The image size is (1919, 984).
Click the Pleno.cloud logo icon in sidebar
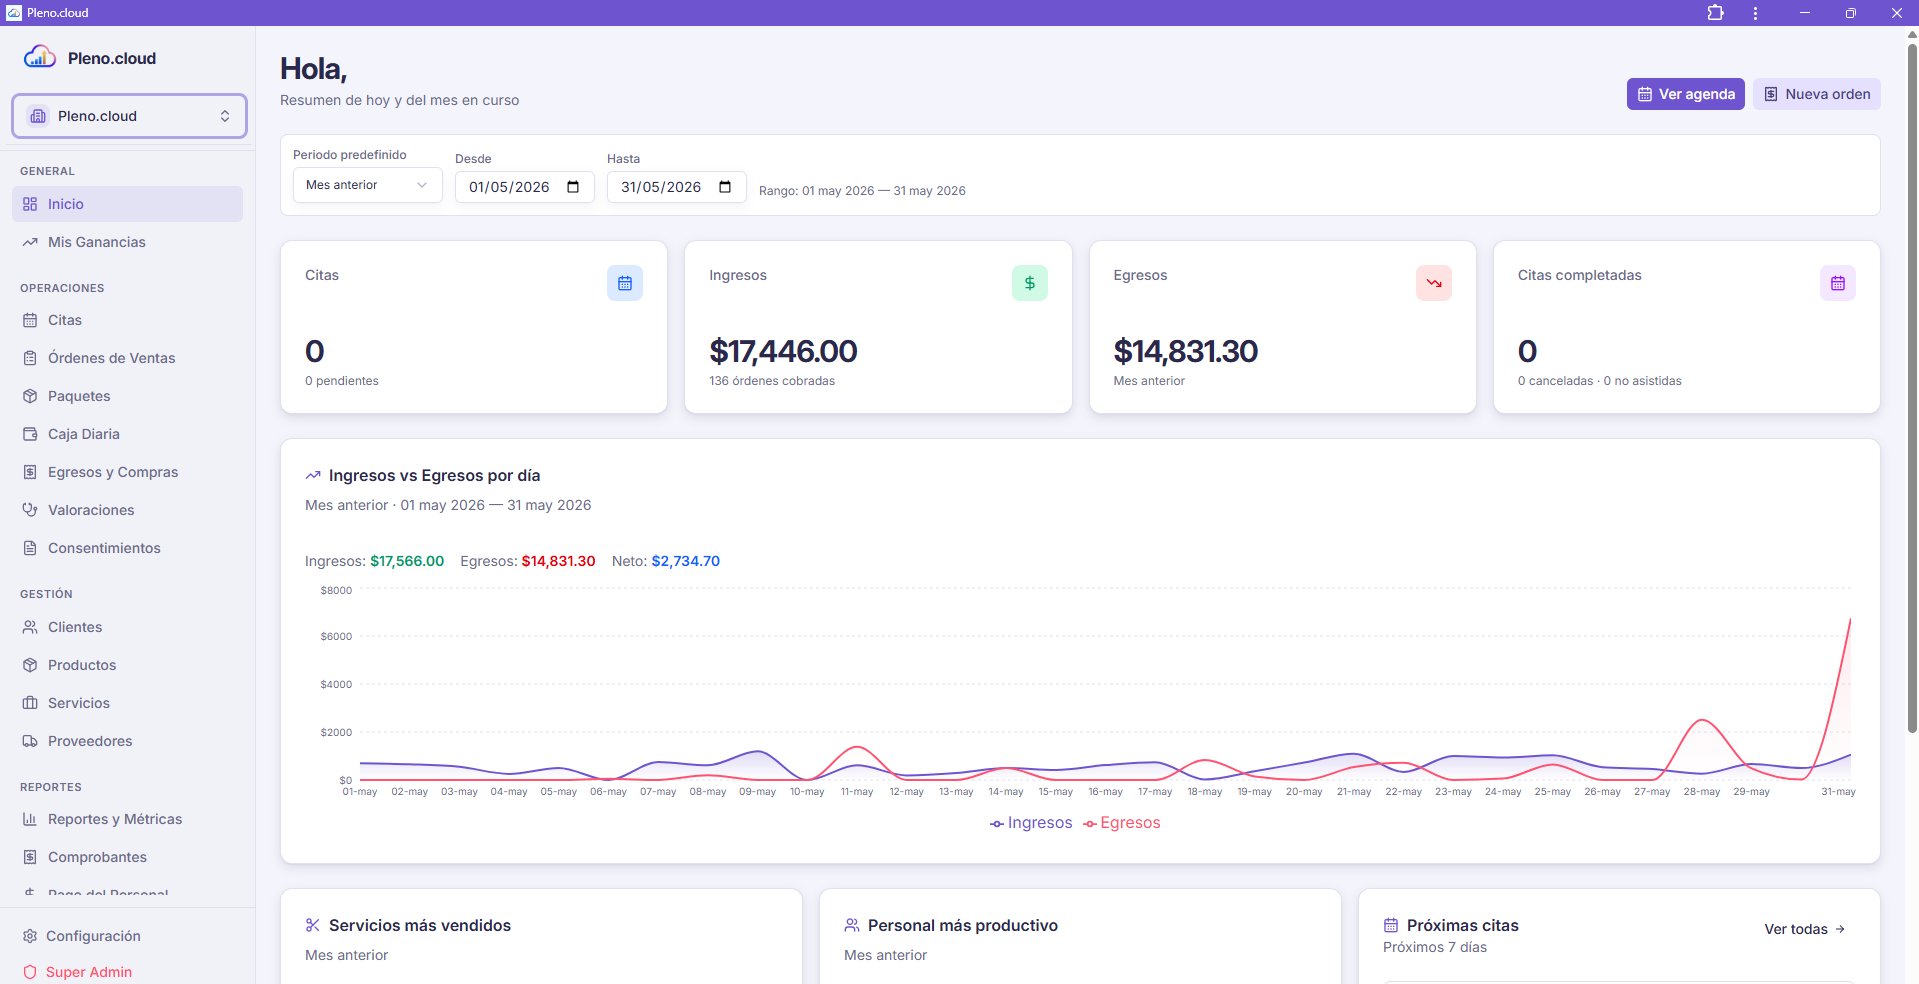coord(40,57)
